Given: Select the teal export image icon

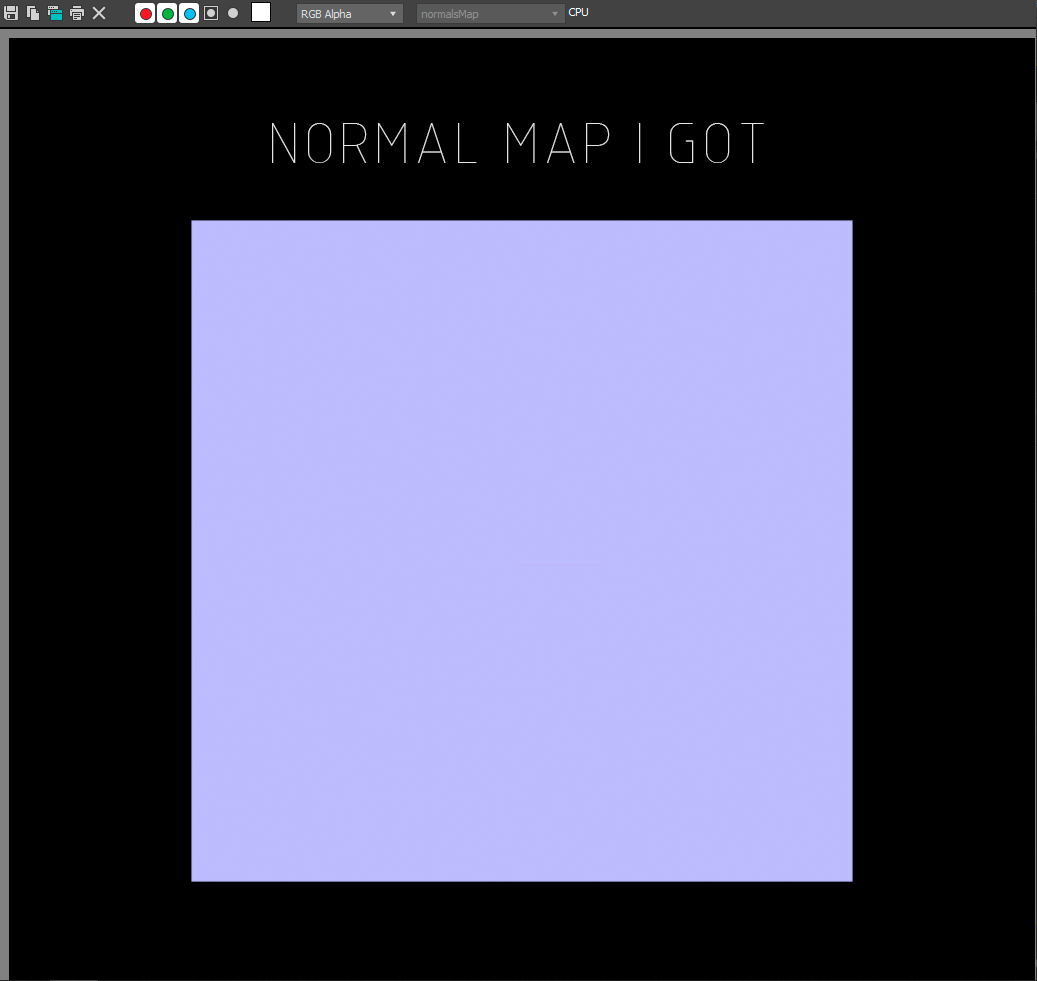Looking at the screenshot, I should click(x=55, y=13).
